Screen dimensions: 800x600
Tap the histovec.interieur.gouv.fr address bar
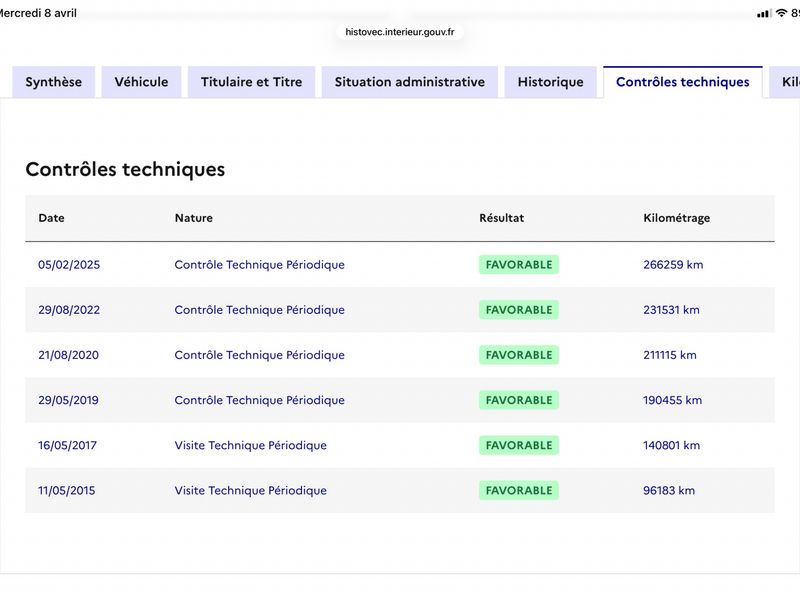[400, 32]
